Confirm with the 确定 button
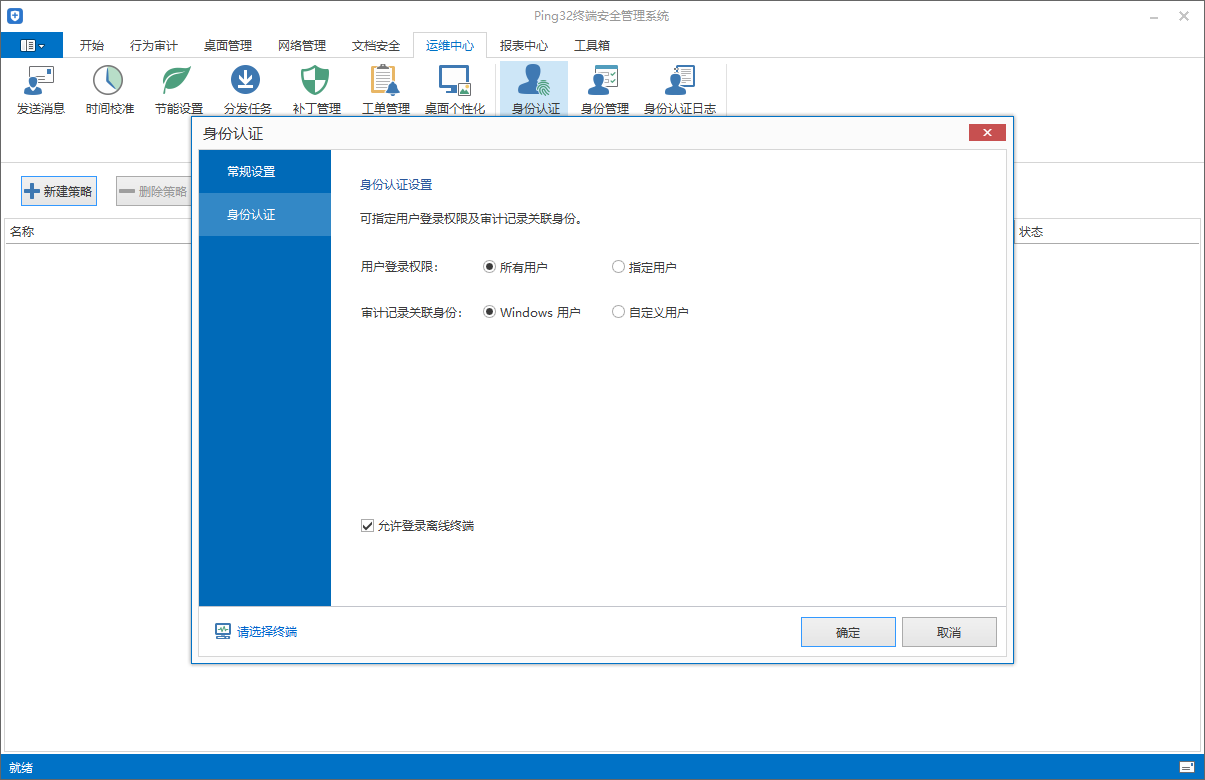Viewport: 1205px width, 780px height. click(x=848, y=632)
